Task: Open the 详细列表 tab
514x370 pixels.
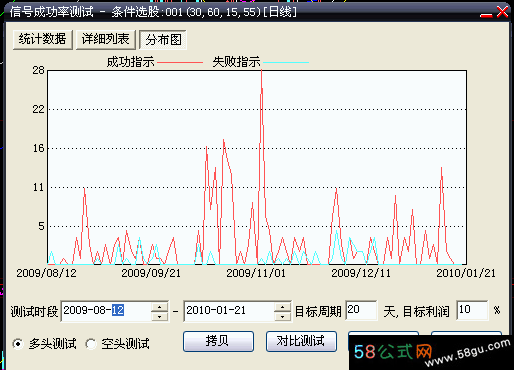Action: (106, 40)
